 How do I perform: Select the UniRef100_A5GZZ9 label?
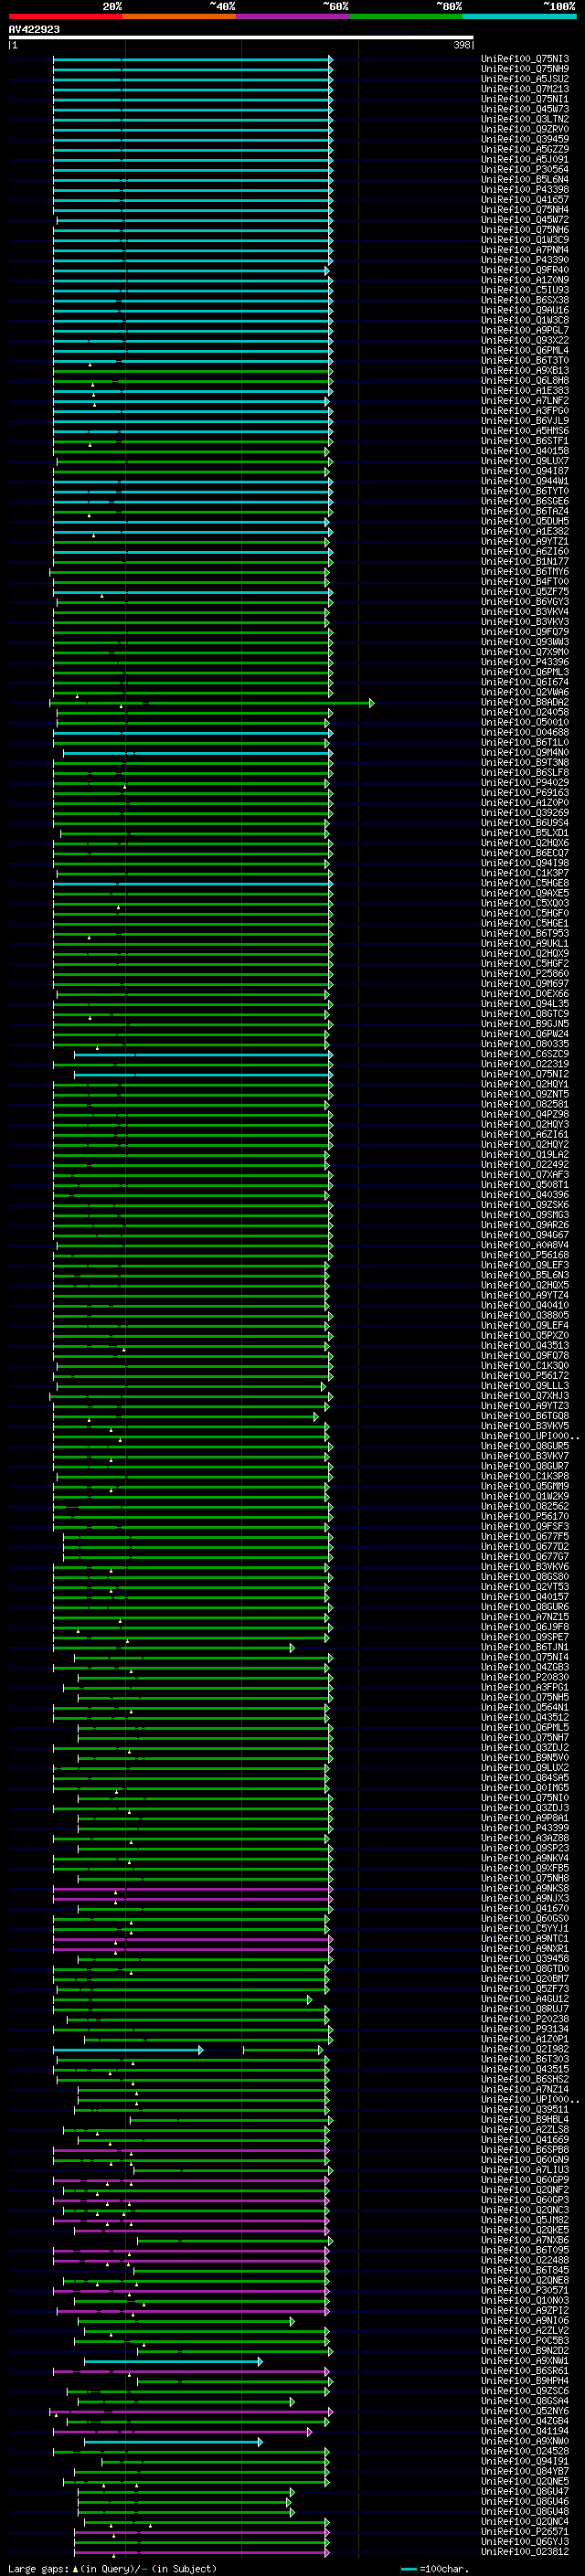pos(525,149)
